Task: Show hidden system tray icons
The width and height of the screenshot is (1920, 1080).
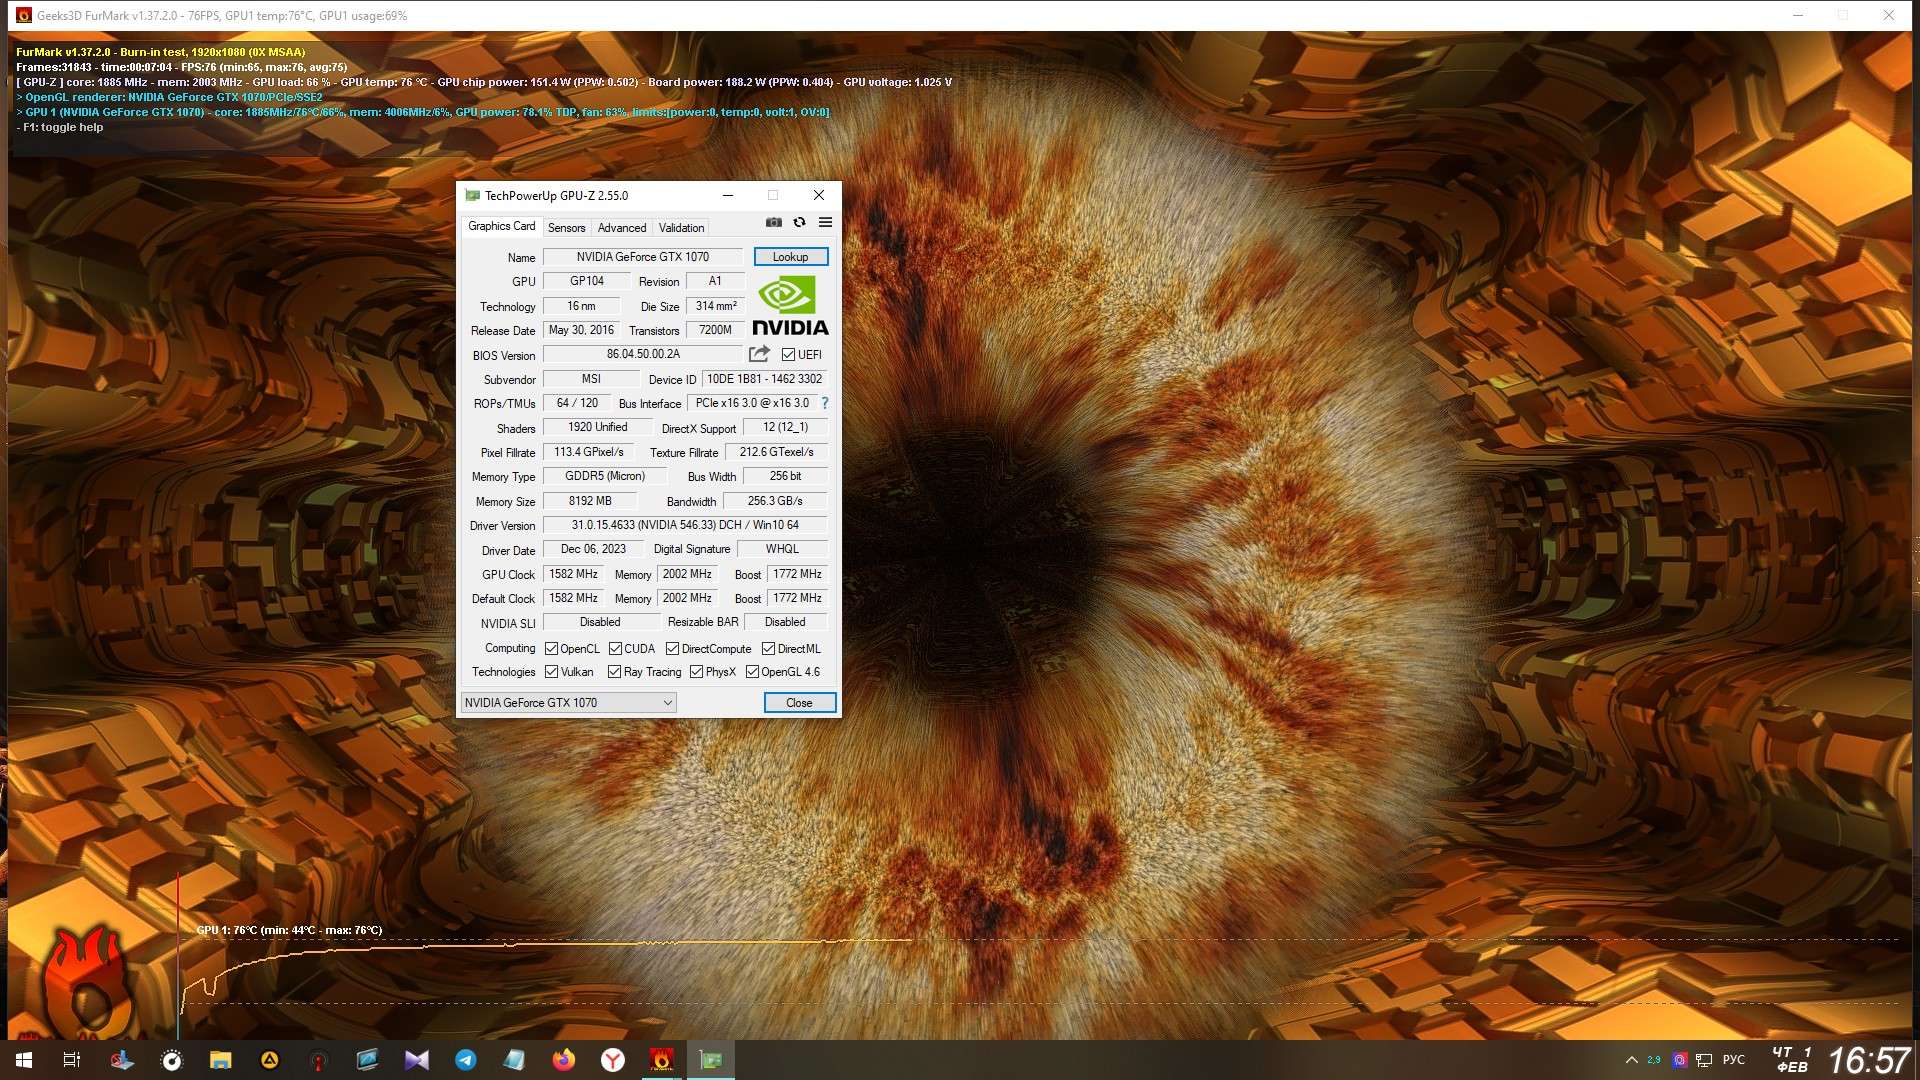Action: 1631,1060
